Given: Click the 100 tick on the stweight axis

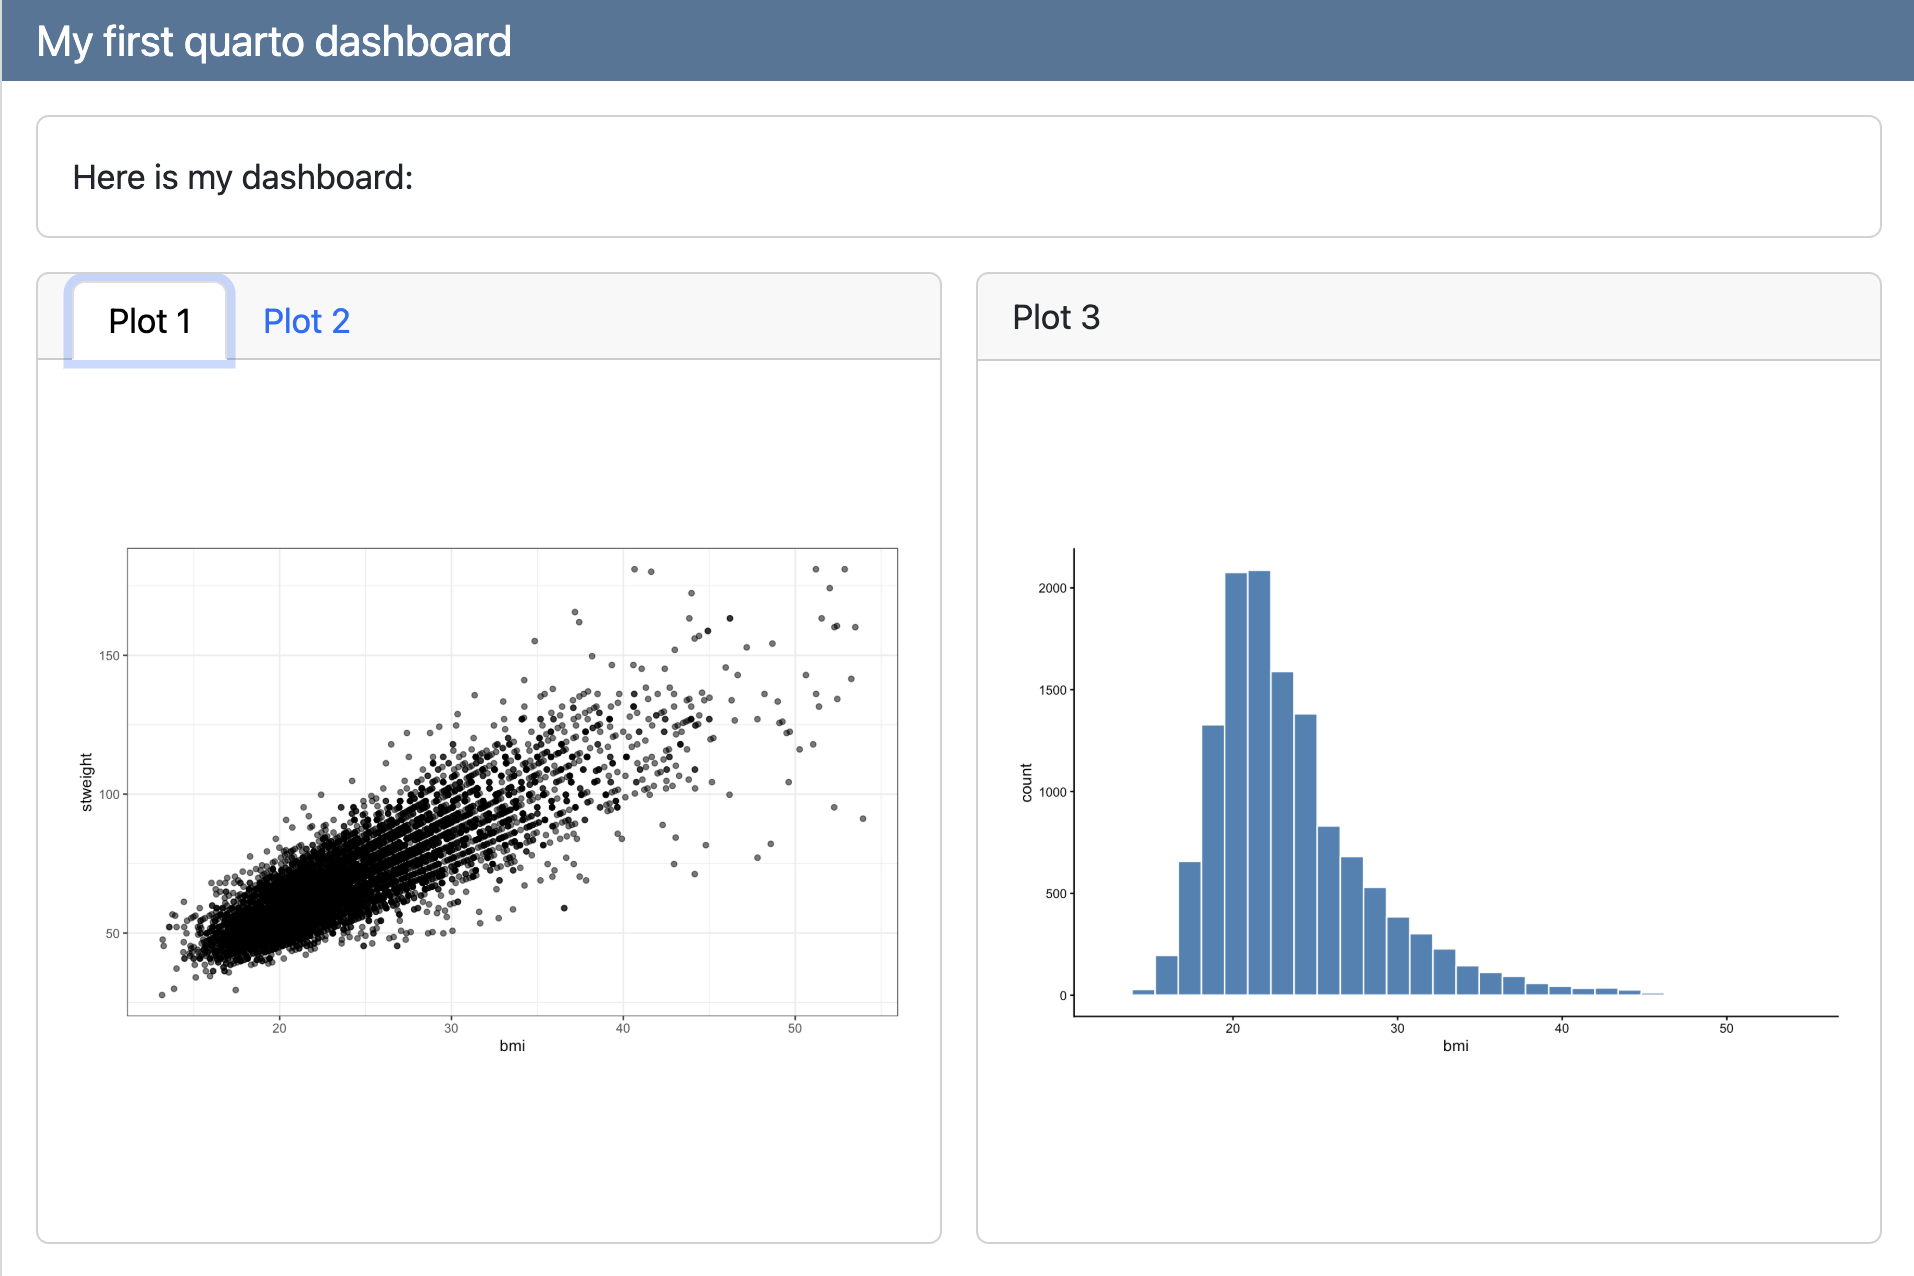Looking at the screenshot, I should pos(108,795).
